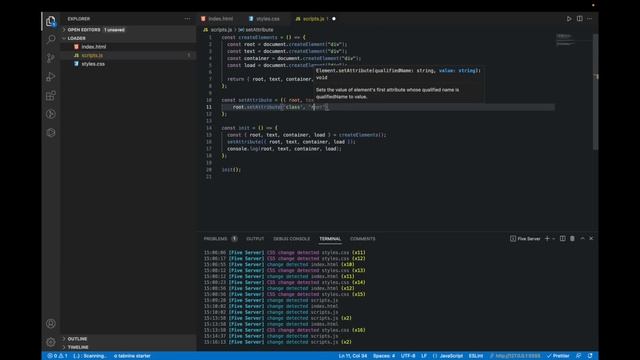Open the Explorer view in activity bar

click(x=51, y=21)
